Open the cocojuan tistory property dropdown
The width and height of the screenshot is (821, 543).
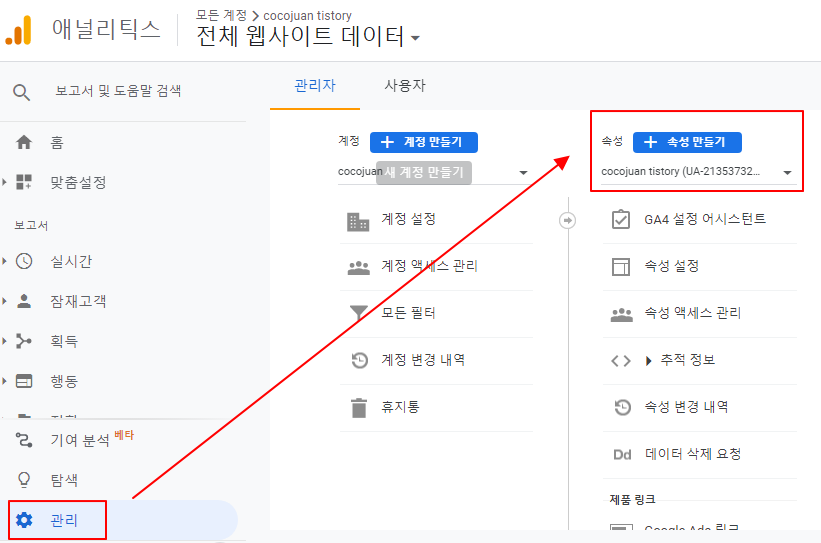(698, 172)
